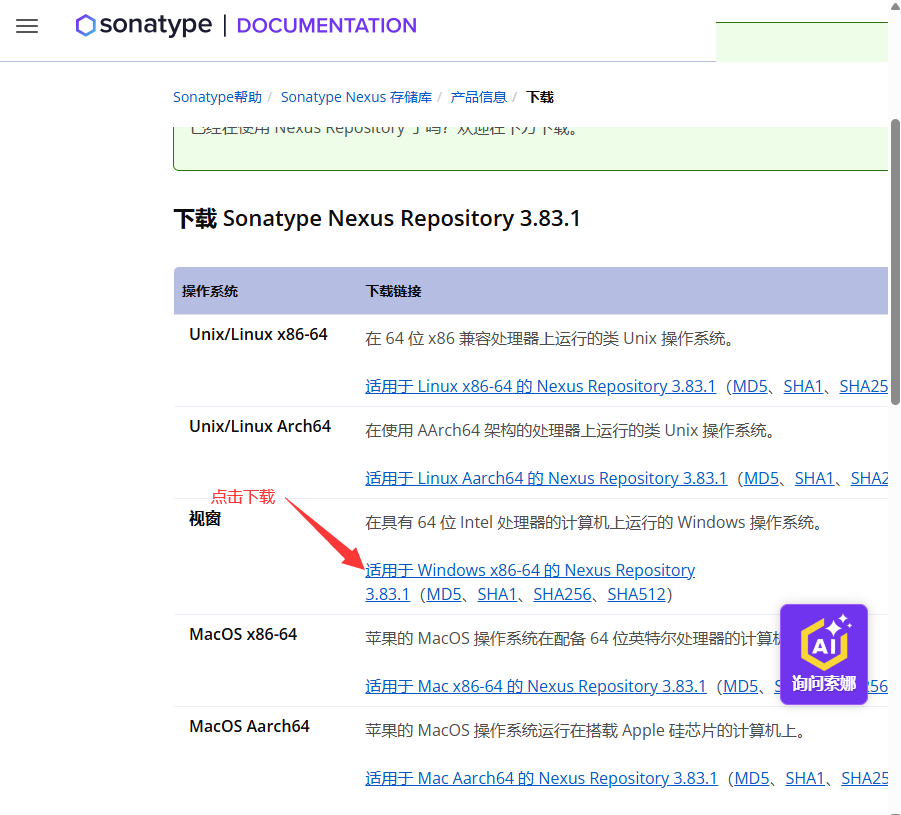Download Nexus Repository for Windows x86-64
This screenshot has width=901, height=815.
pos(530,570)
